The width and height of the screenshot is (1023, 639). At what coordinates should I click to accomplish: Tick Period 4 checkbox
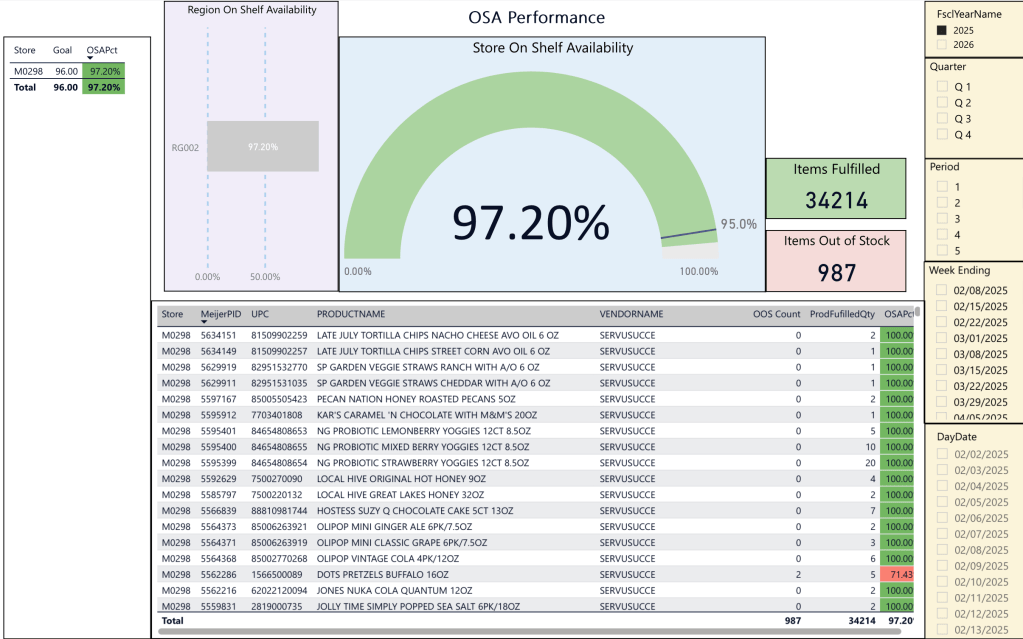[x=941, y=235]
